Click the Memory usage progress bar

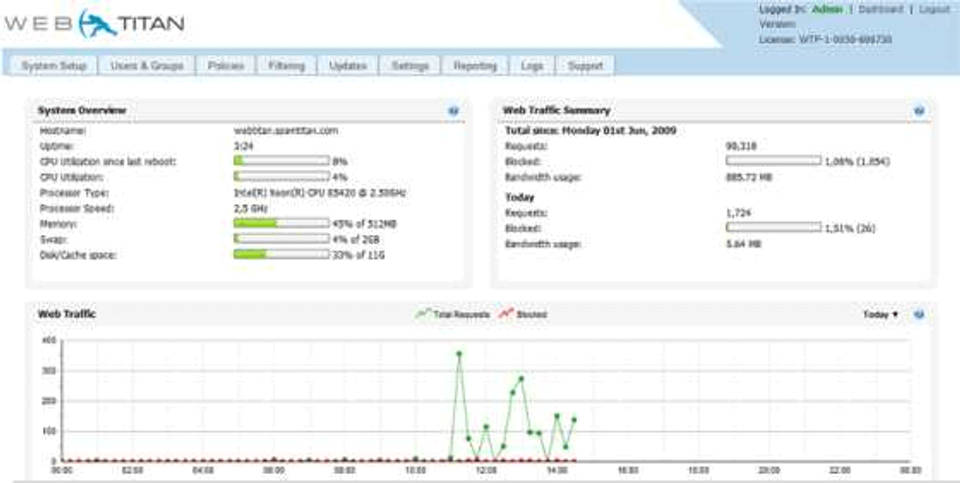281,223
